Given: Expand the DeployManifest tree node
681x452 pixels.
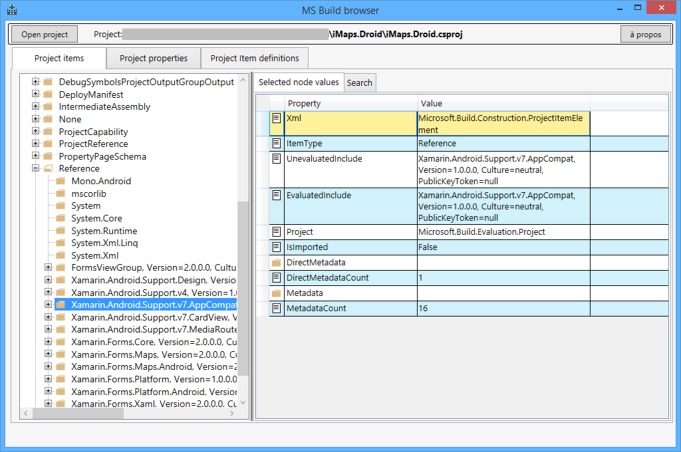Looking at the screenshot, I should click(x=36, y=94).
